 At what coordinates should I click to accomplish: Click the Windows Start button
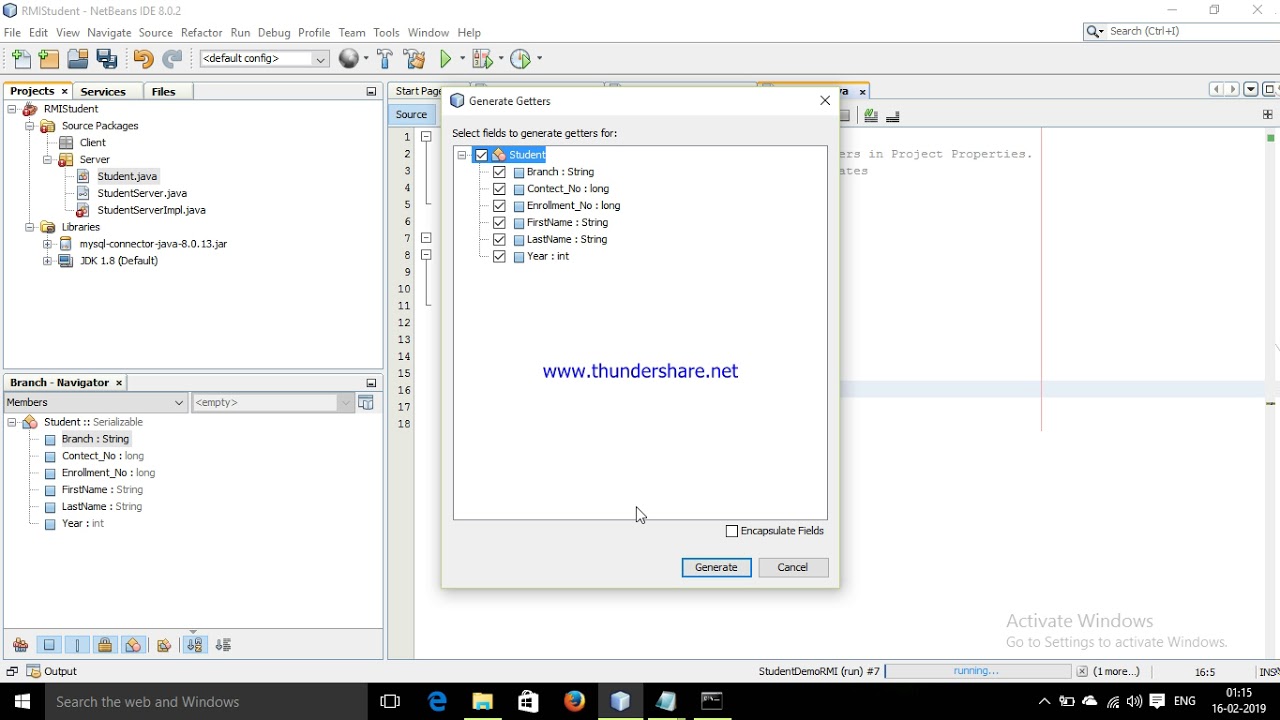[x=22, y=701]
